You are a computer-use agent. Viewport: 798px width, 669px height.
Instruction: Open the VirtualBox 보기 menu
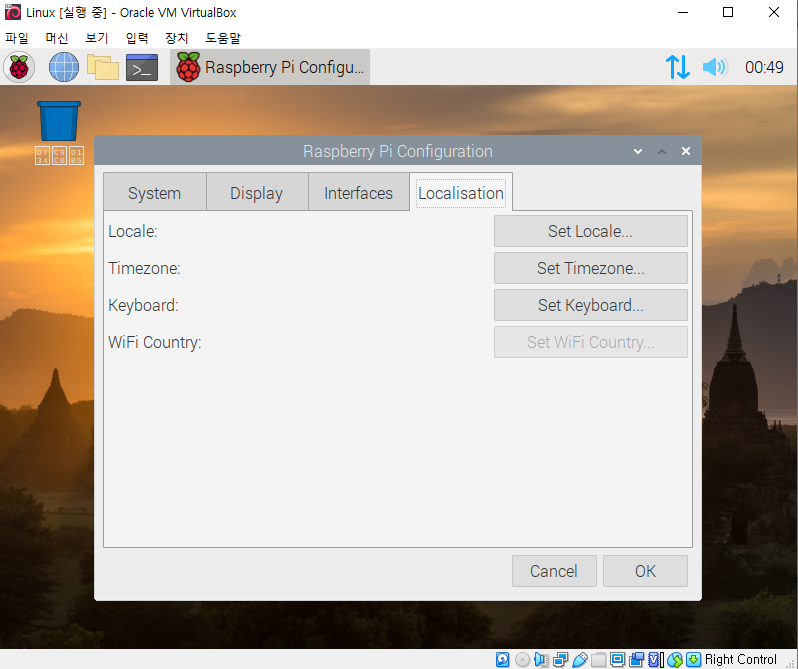pyautogui.click(x=97, y=38)
